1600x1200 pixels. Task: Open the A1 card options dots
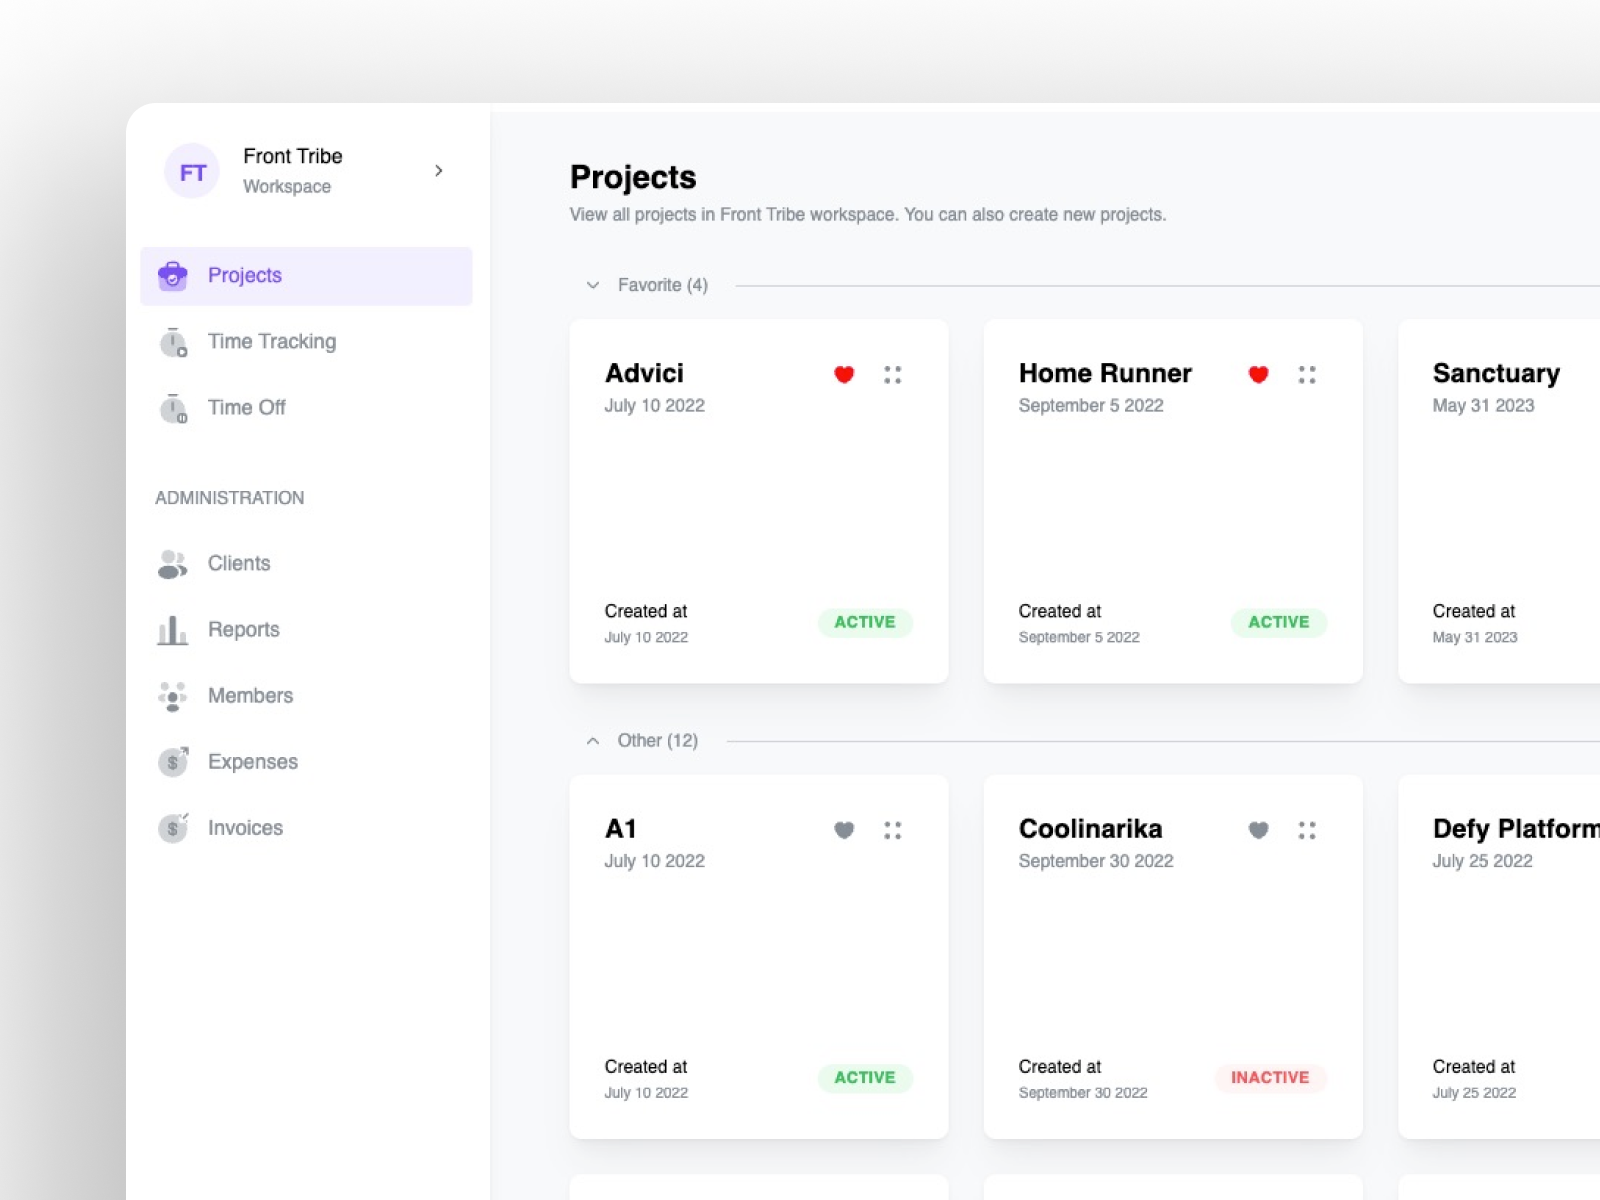(893, 830)
